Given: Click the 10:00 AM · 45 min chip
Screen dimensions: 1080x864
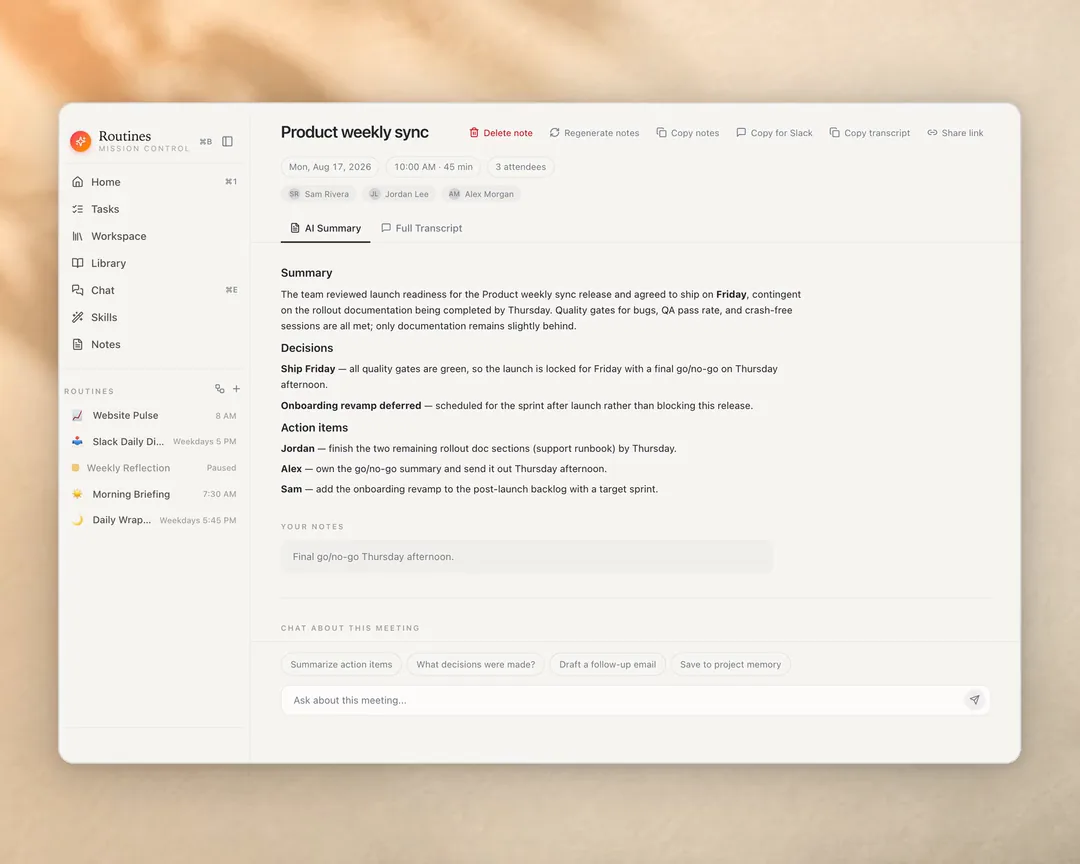Looking at the screenshot, I should pyautogui.click(x=433, y=167).
